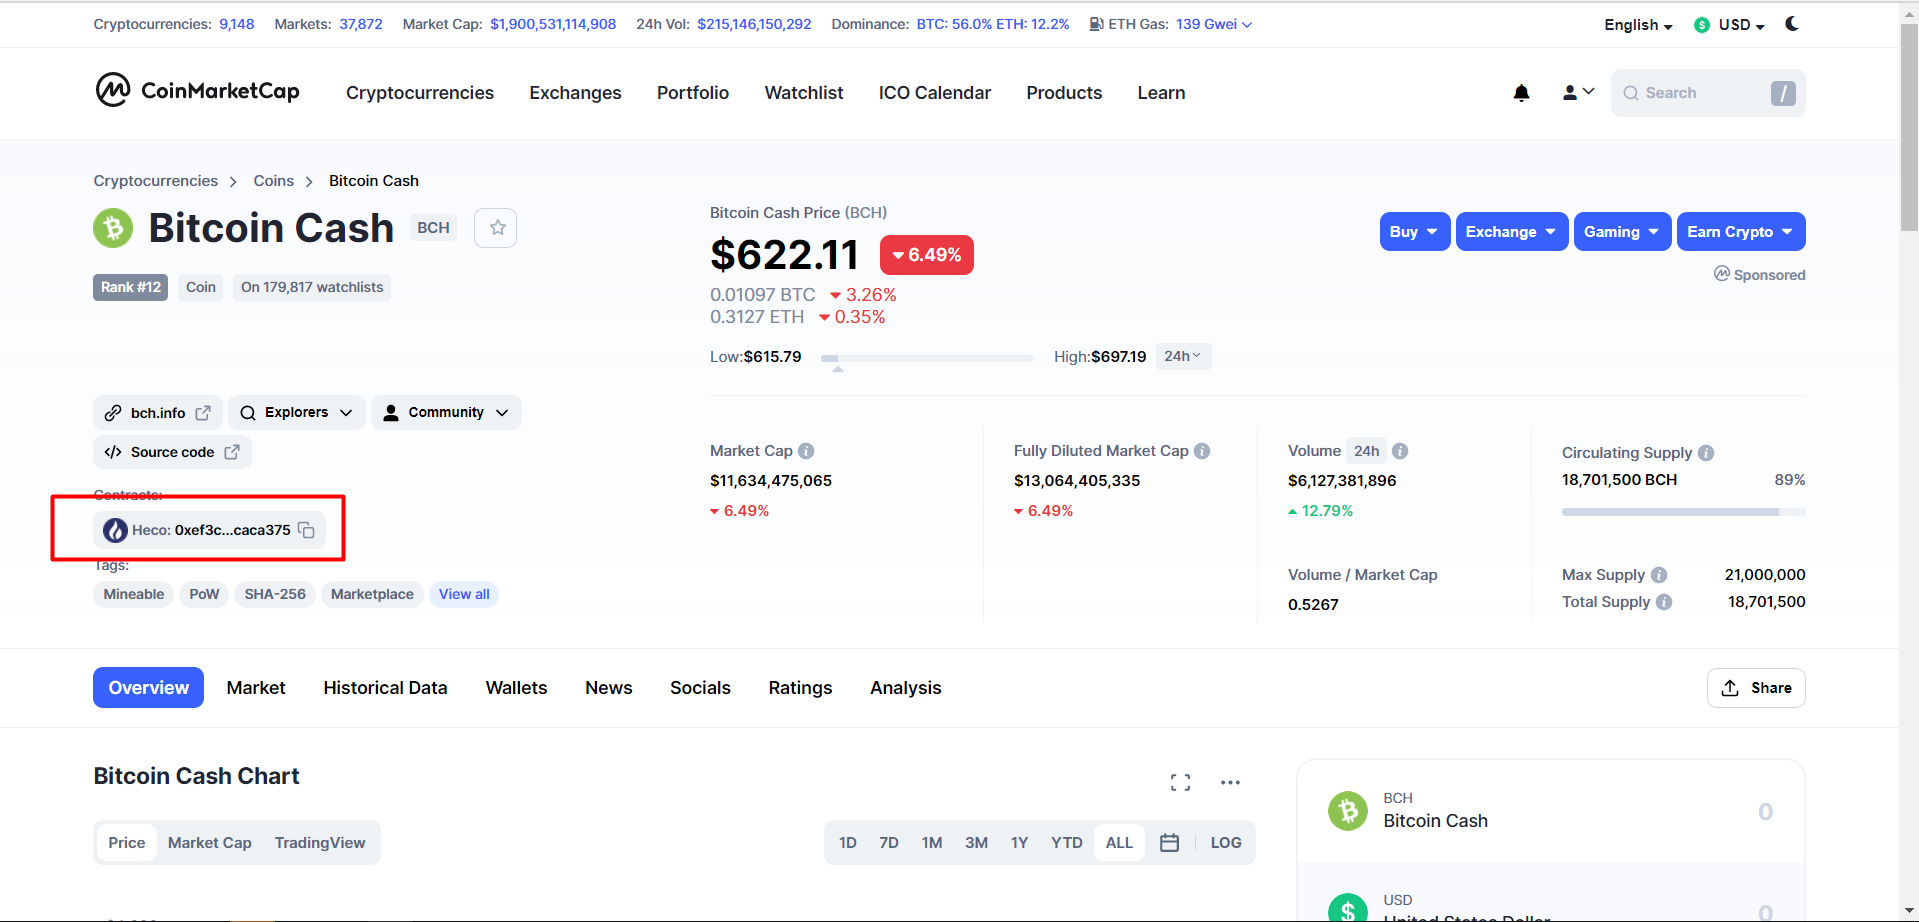This screenshot has width=1919, height=922.
Task: Click the Bitcoin Cash amount field
Action: 1766,812
